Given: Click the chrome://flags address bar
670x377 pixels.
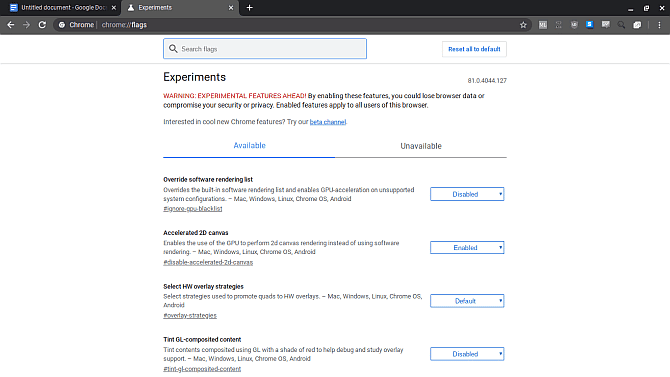Looking at the screenshot, I should (291, 25).
